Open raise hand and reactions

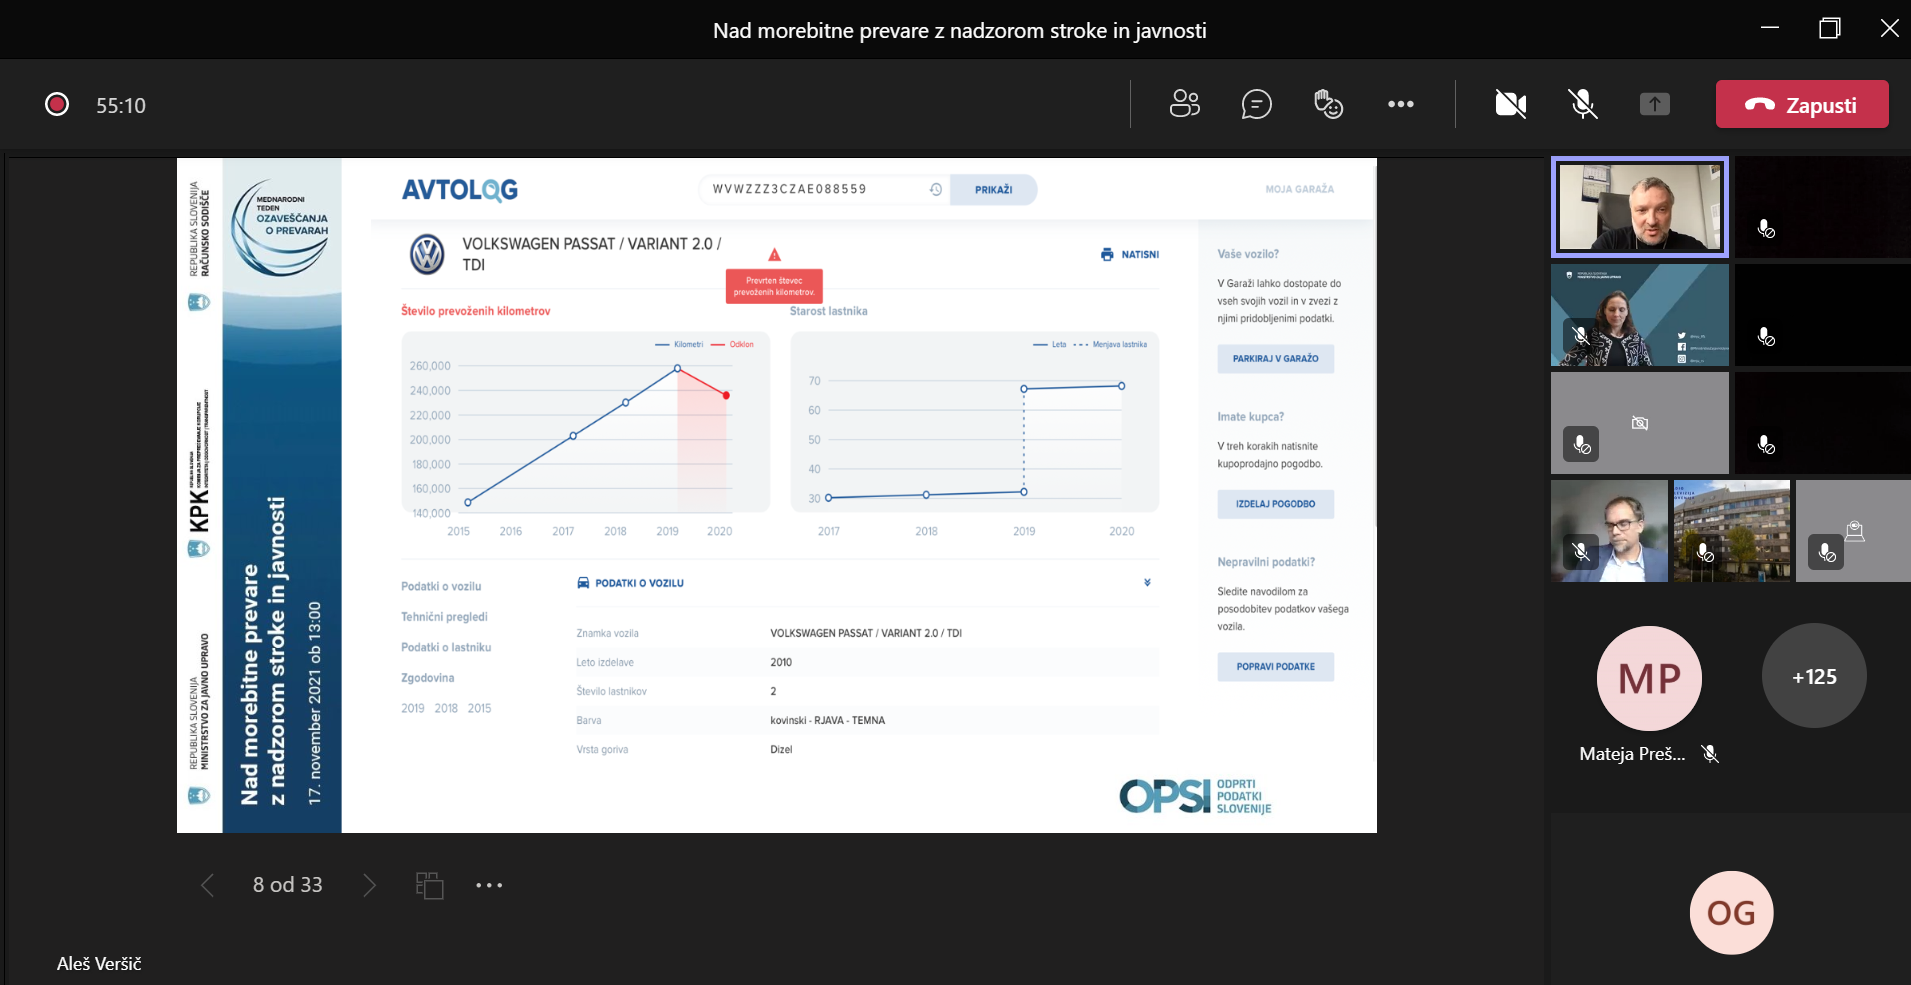[x=1328, y=104]
